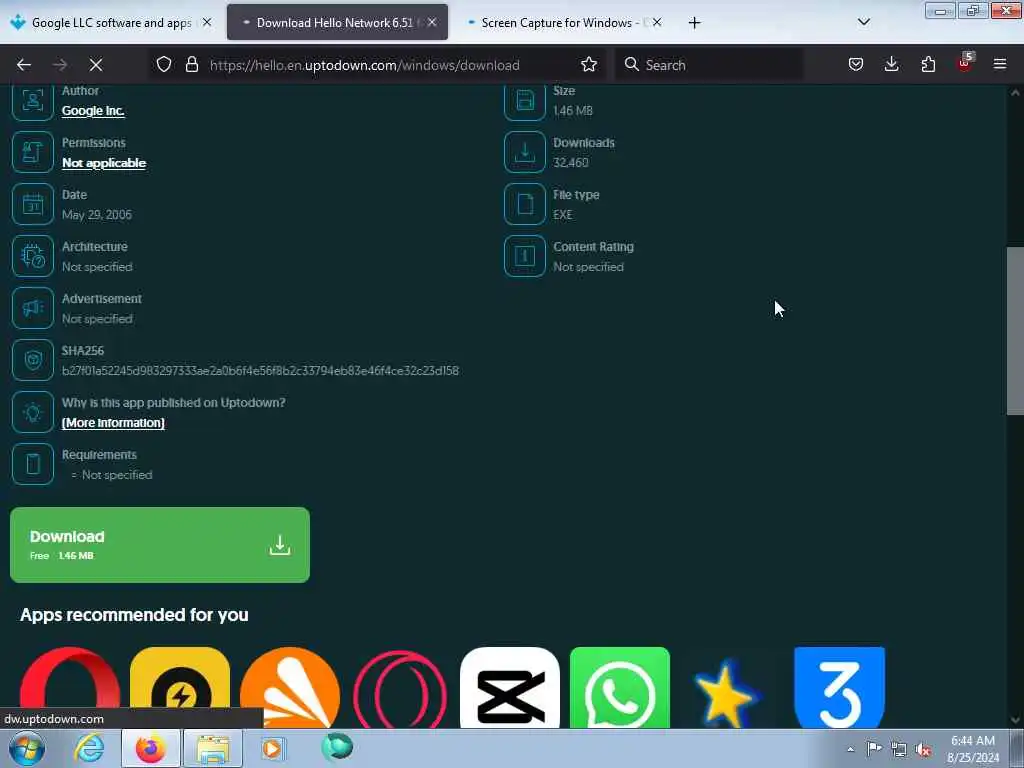Open the WhatsApp recommended app
Image resolution: width=1024 pixels, height=768 pixels.
point(620,687)
